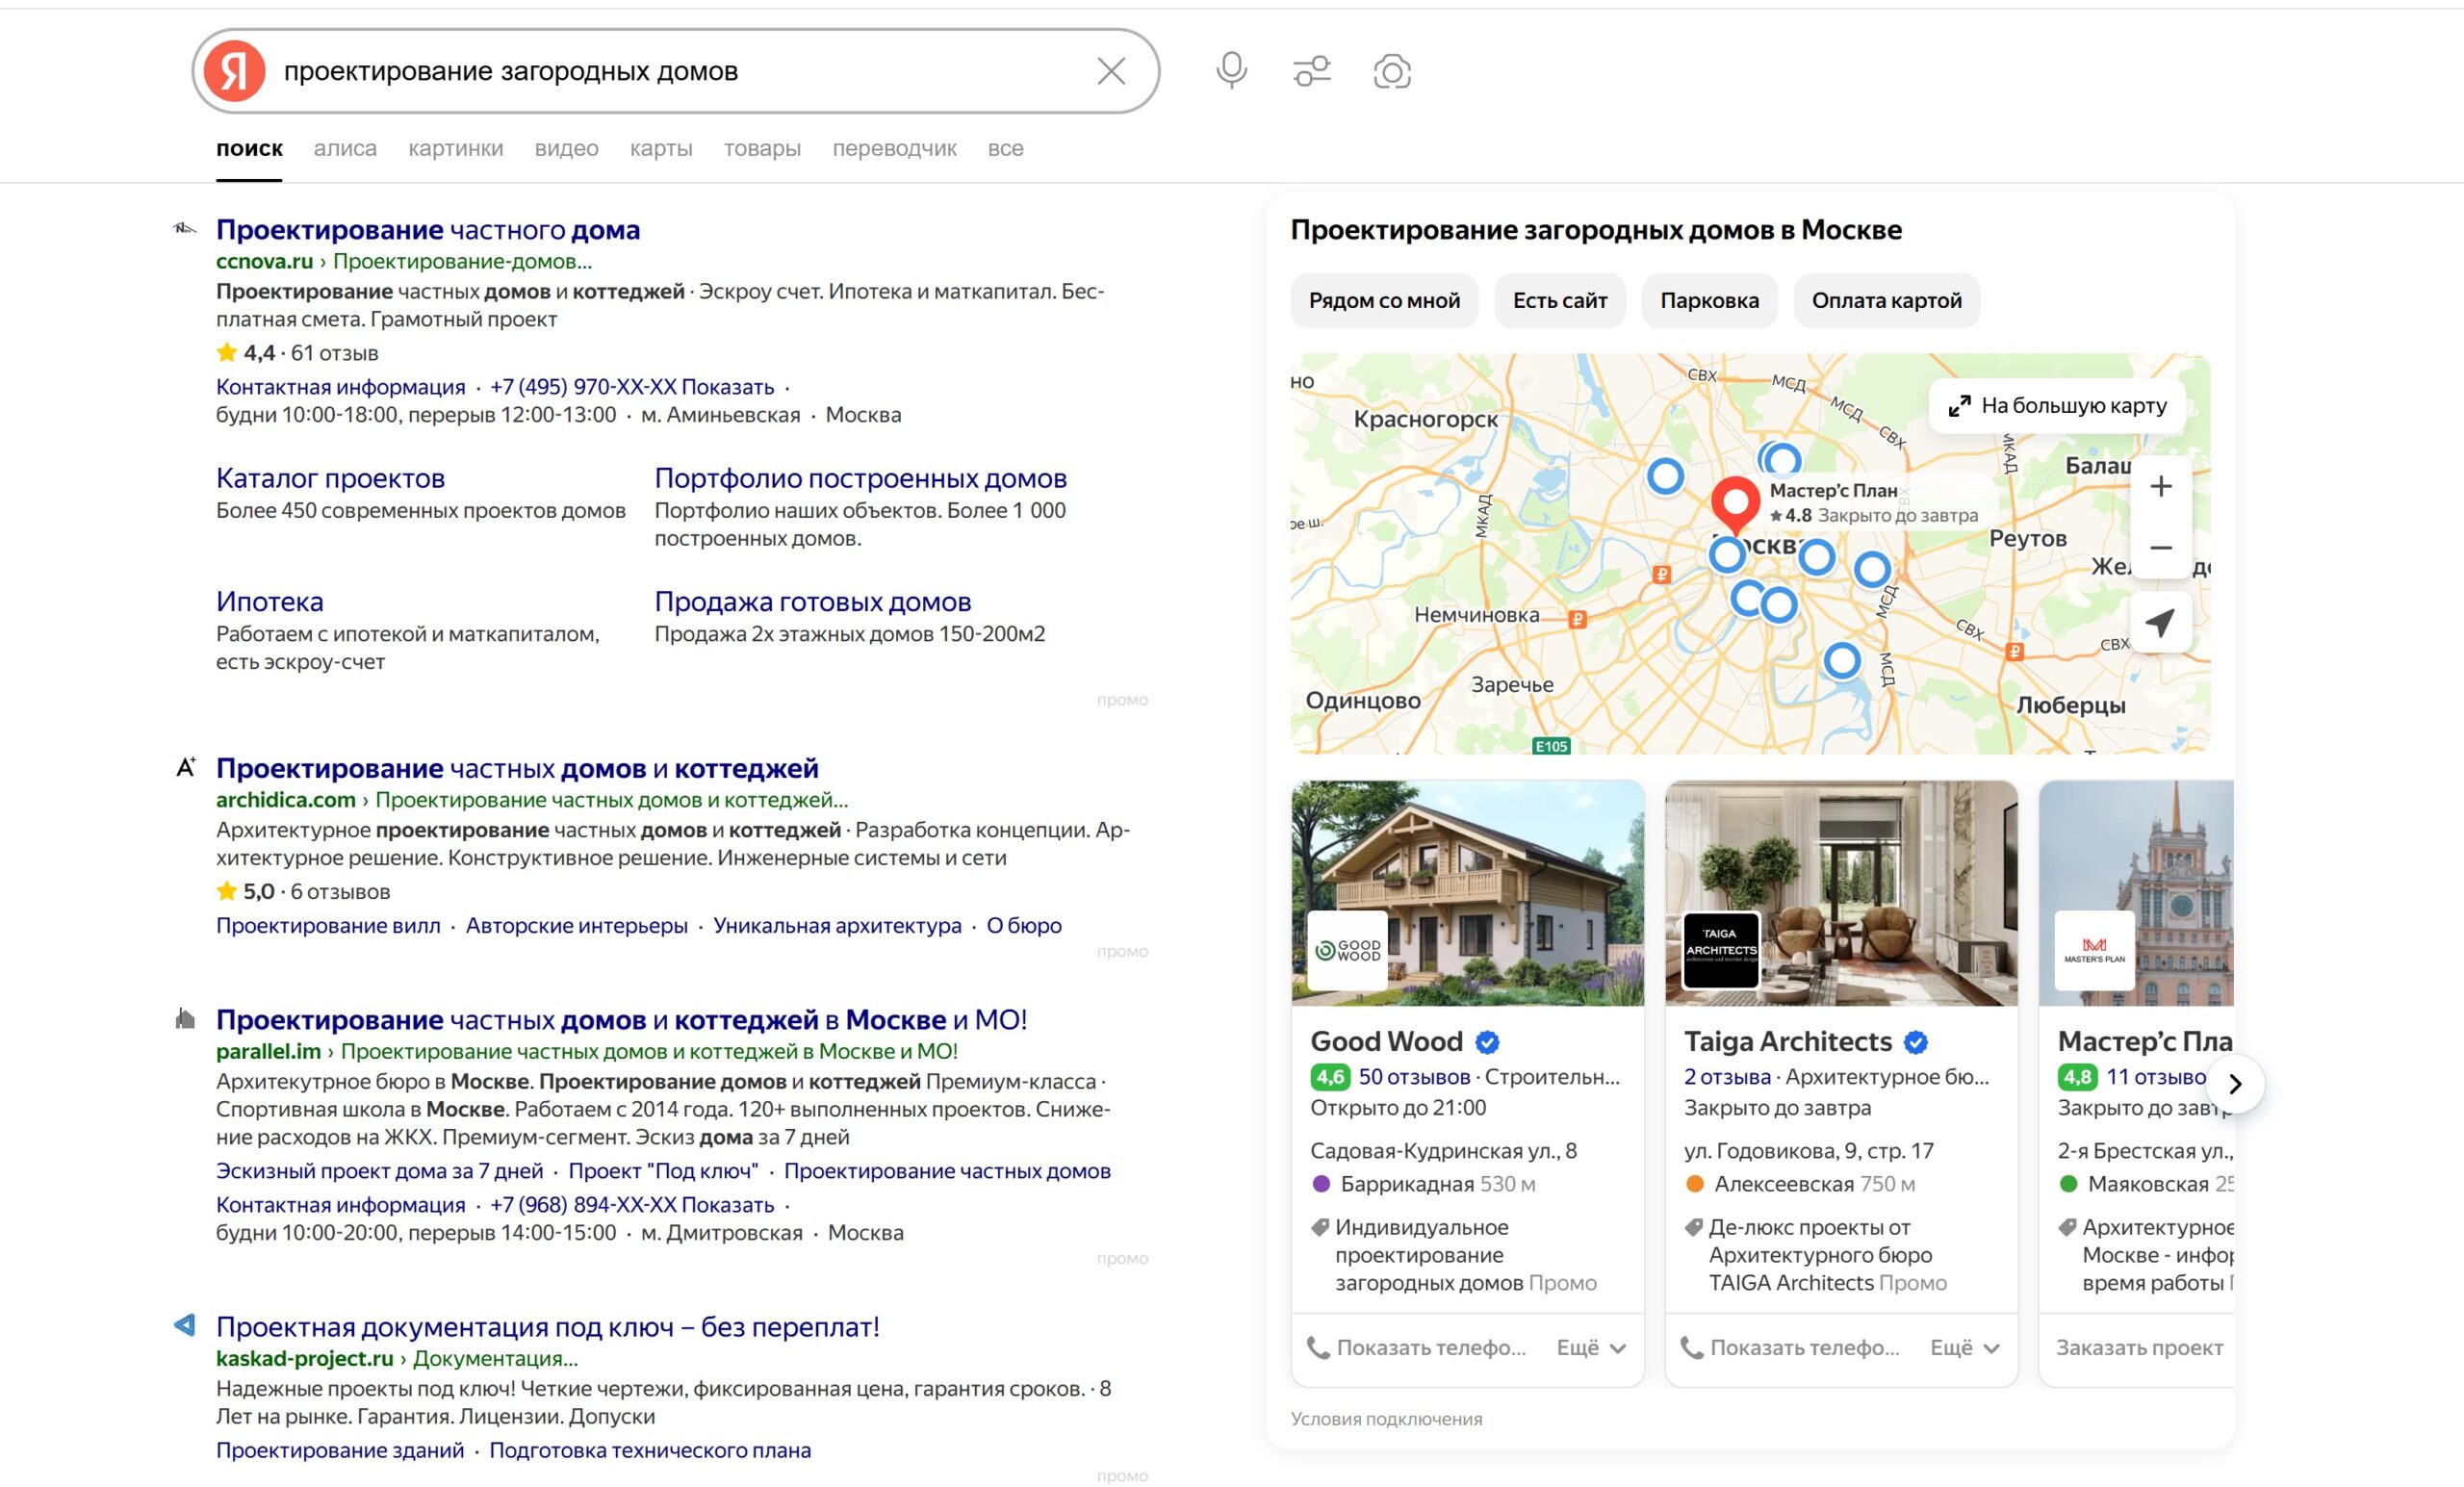The height and width of the screenshot is (1487, 2464).
Task: Open Каталог проектов sitelink
Action: coord(330,478)
